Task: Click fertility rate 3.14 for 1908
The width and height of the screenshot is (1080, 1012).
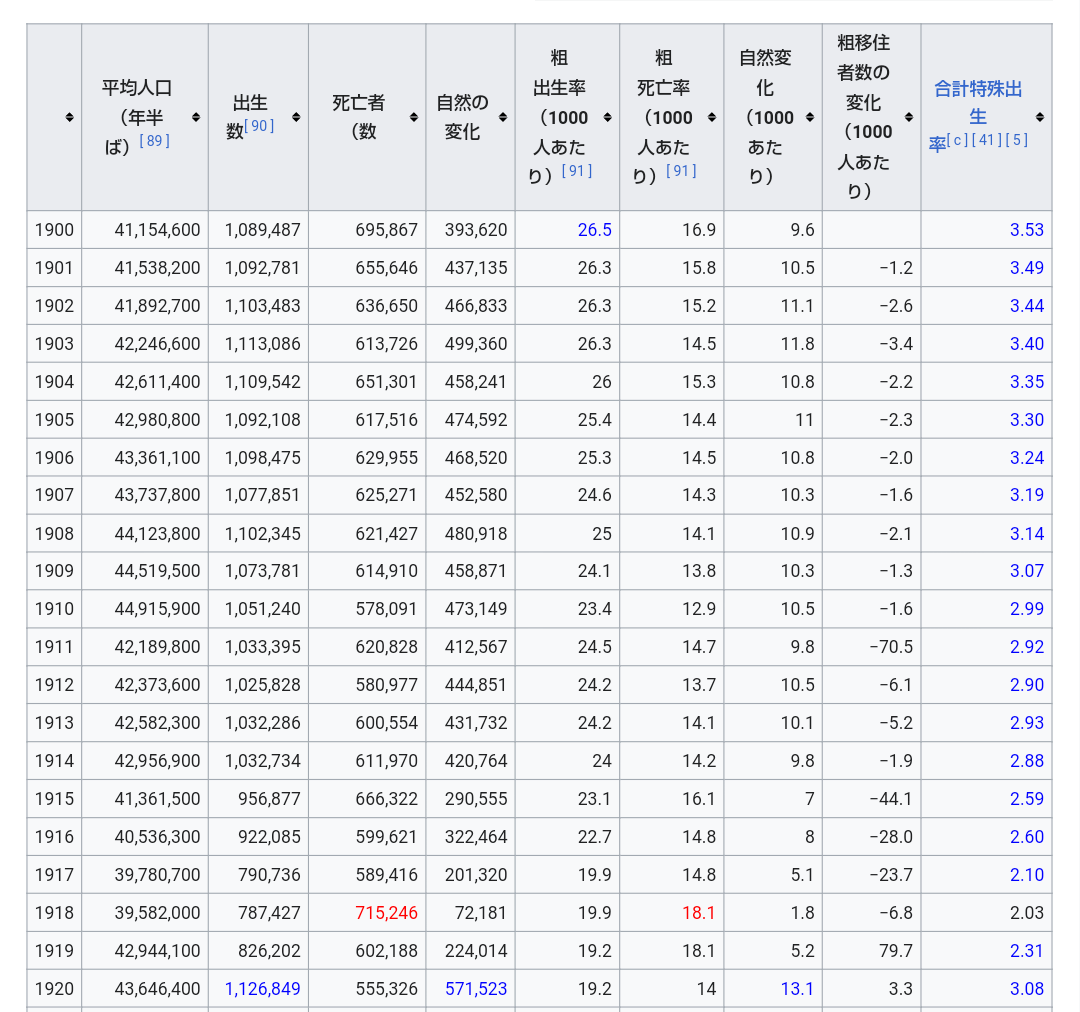Action: point(1027,534)
